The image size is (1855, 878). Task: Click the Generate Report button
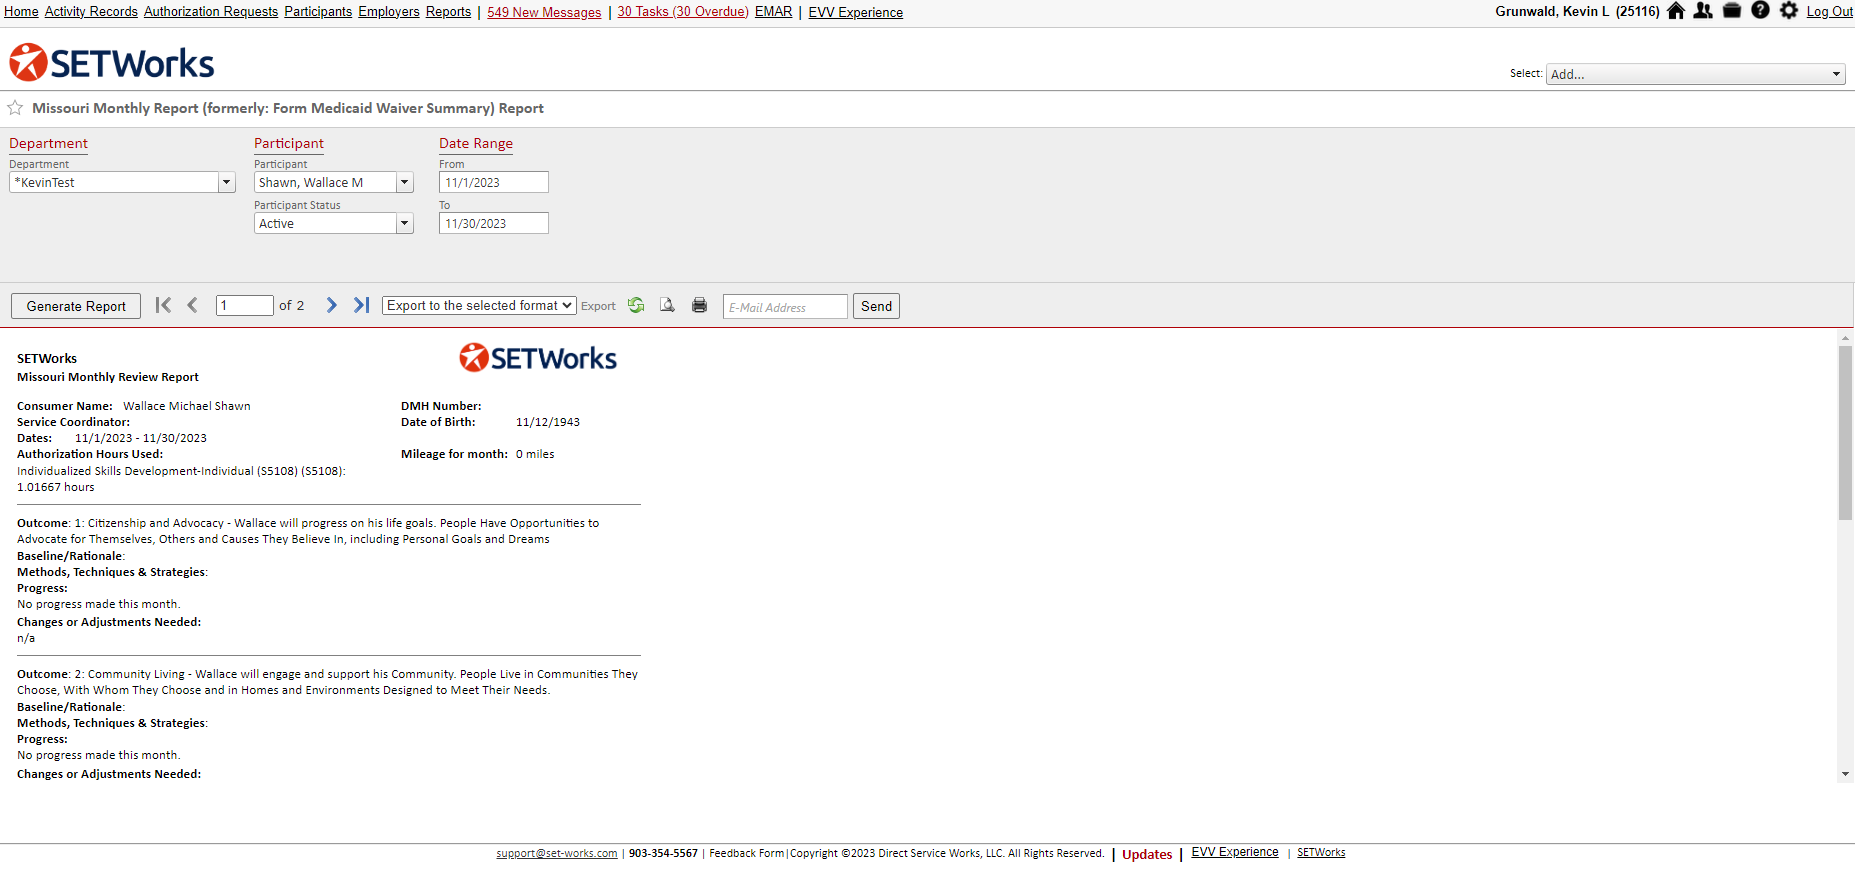pos(76,306)
